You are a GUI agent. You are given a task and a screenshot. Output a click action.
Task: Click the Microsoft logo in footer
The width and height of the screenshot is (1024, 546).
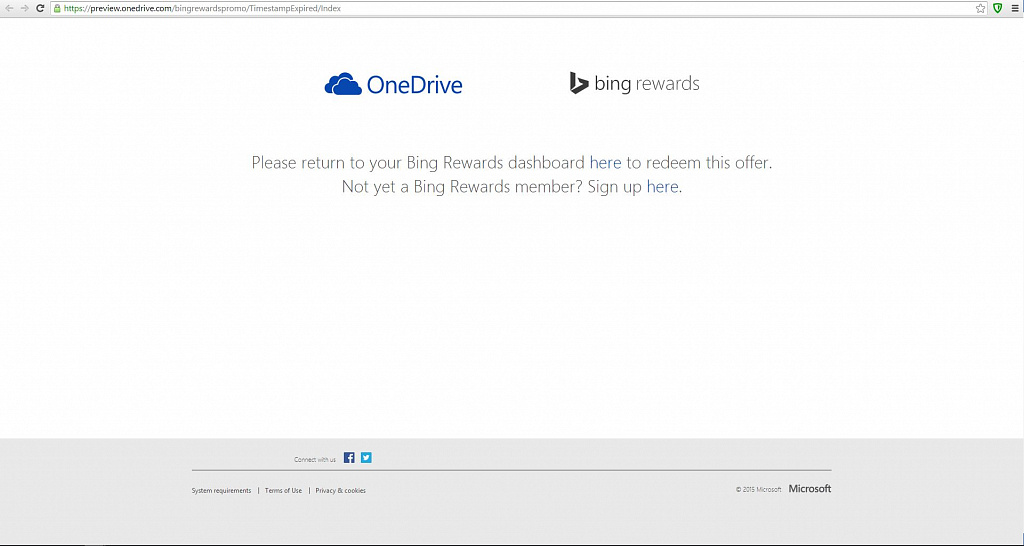tap(810, 489)
